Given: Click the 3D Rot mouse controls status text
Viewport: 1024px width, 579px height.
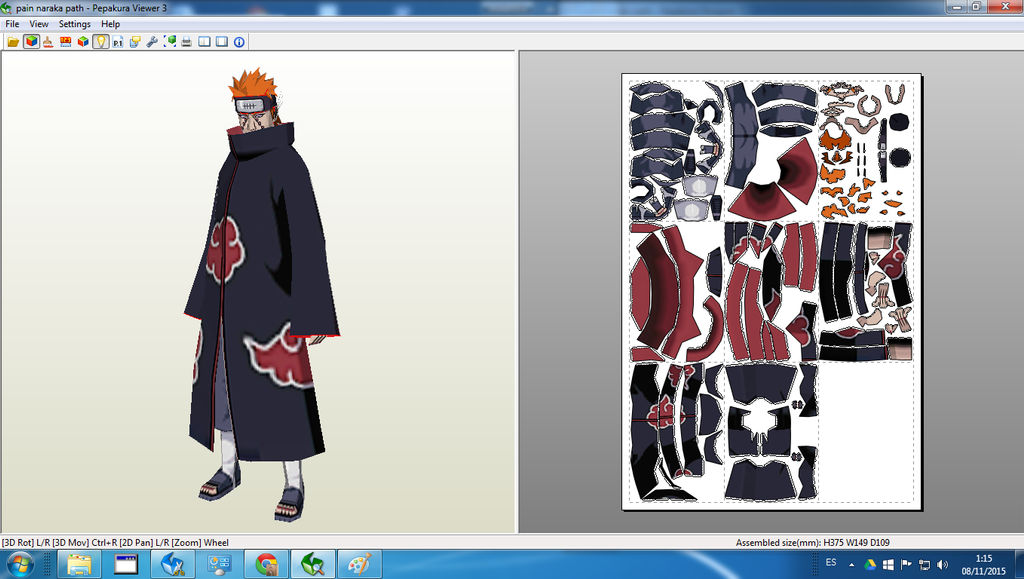Looking at the screenshot, I should click(x=115, y=542).
